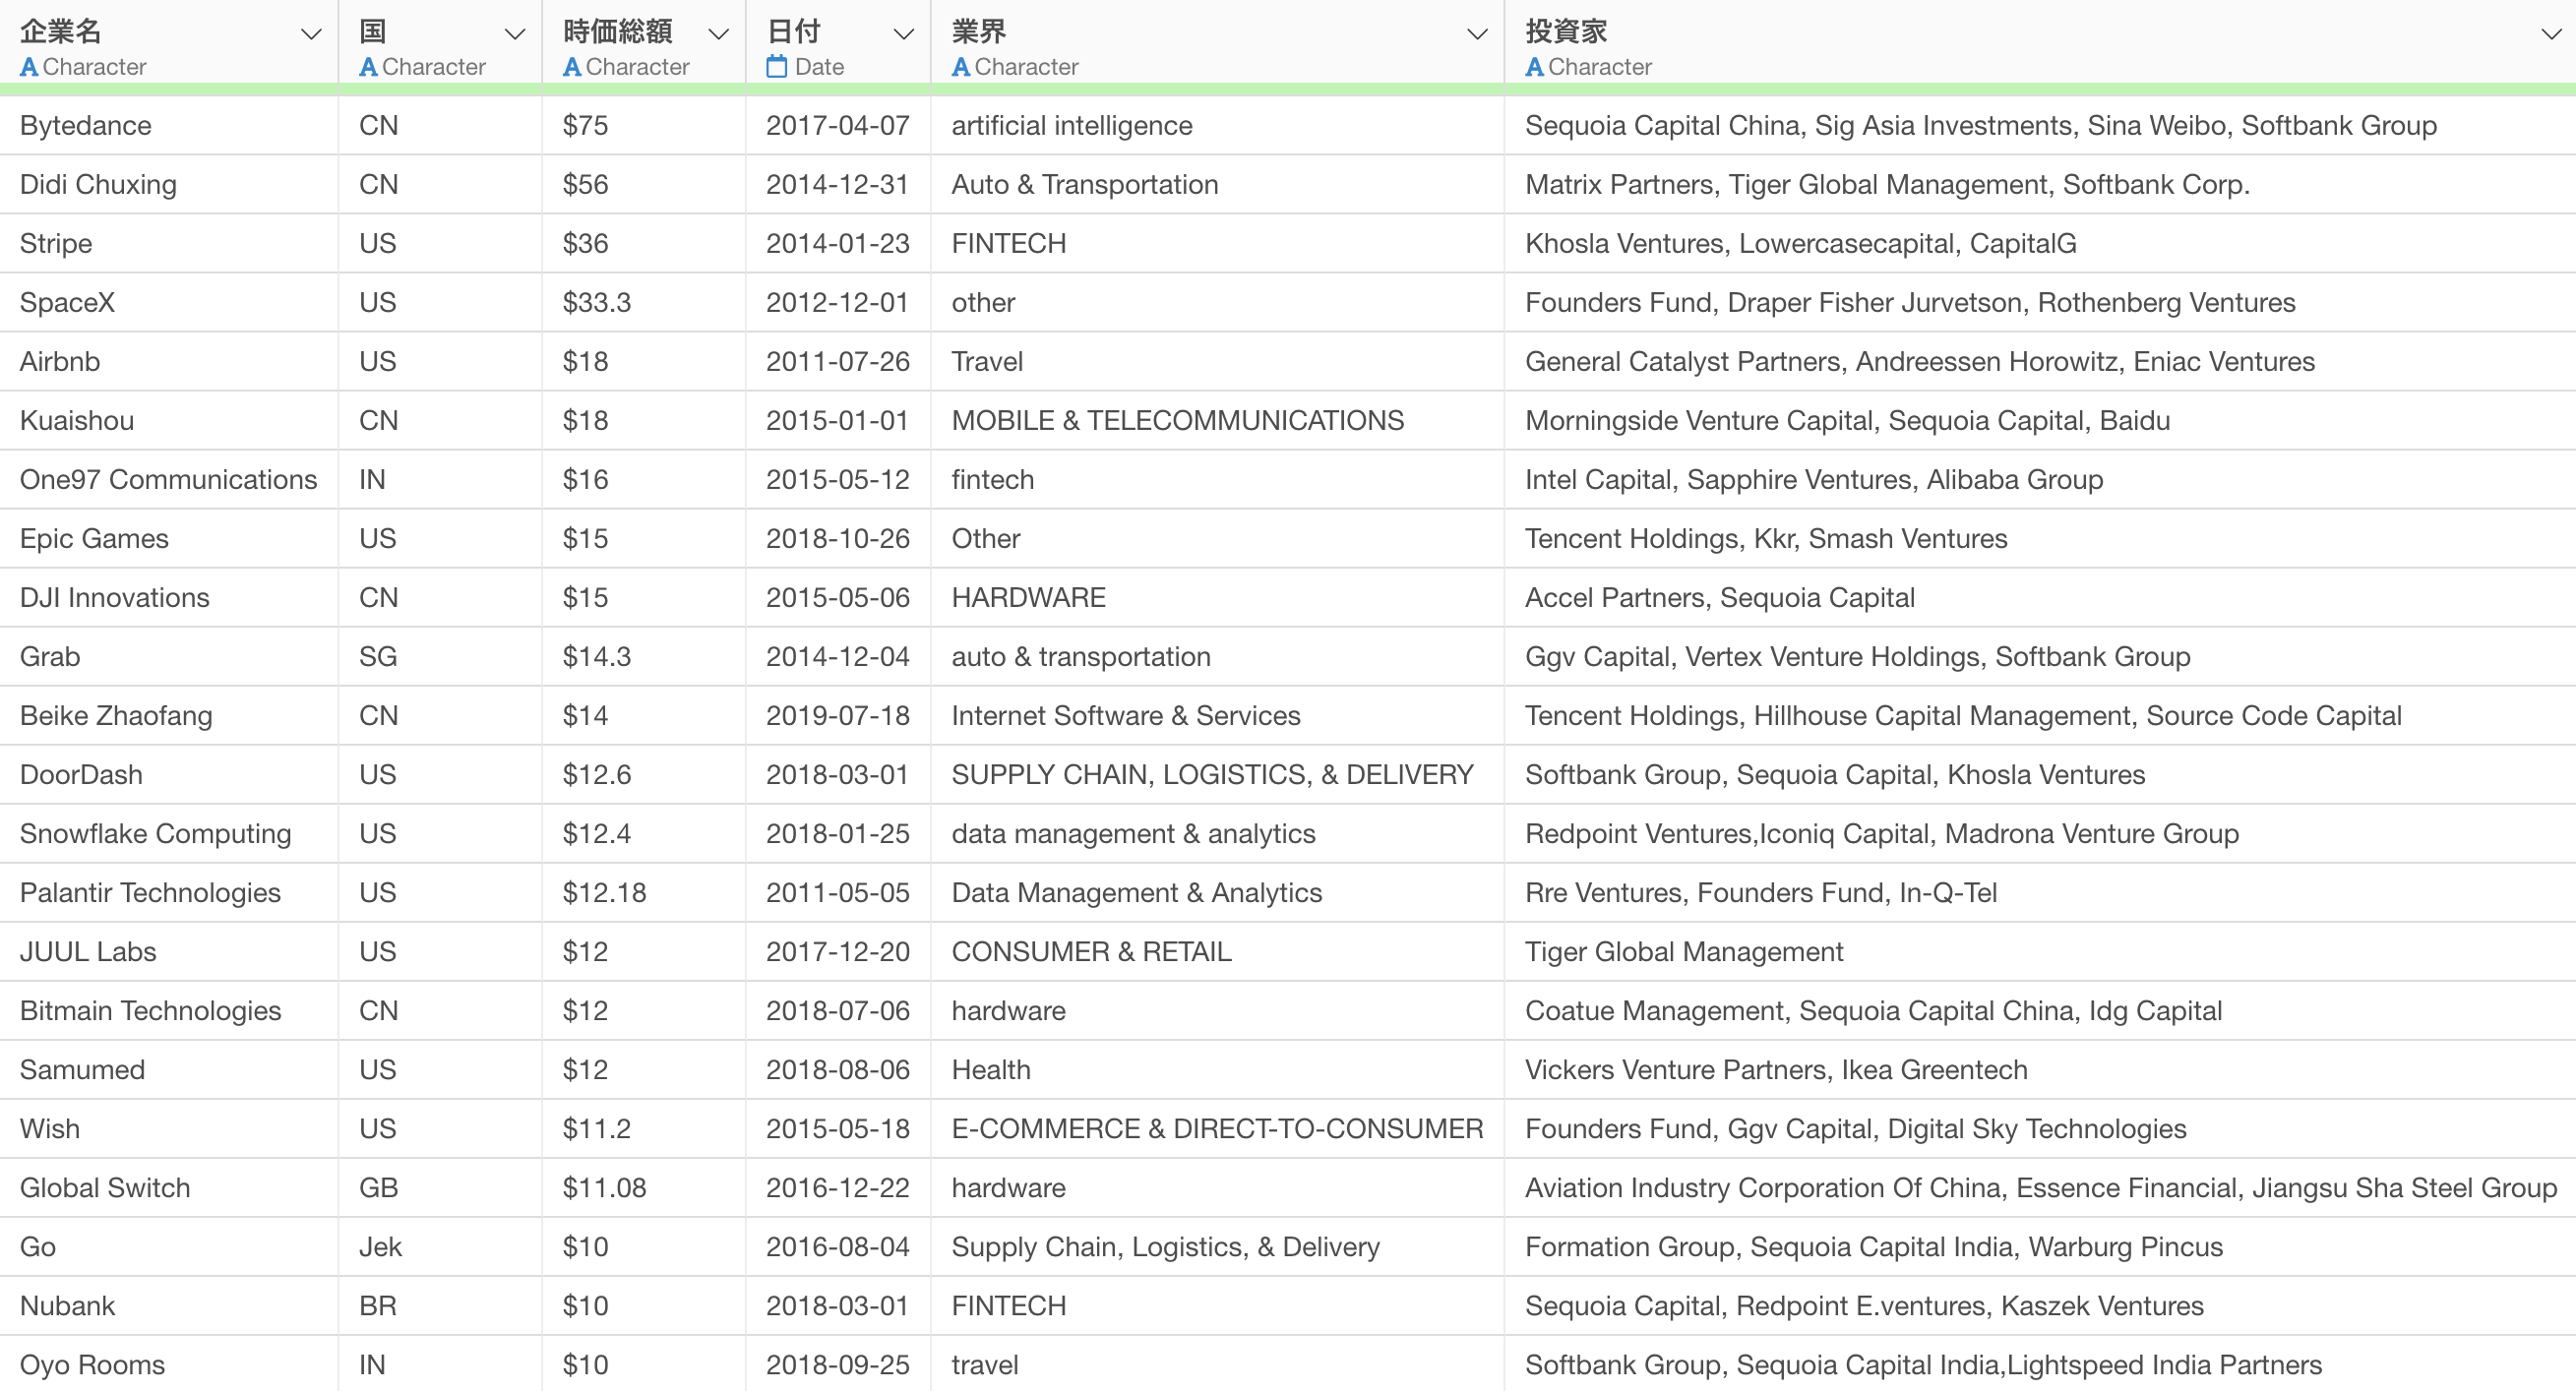Click the date 2012-12-01

pyautogui.click(x=838, y=302)
